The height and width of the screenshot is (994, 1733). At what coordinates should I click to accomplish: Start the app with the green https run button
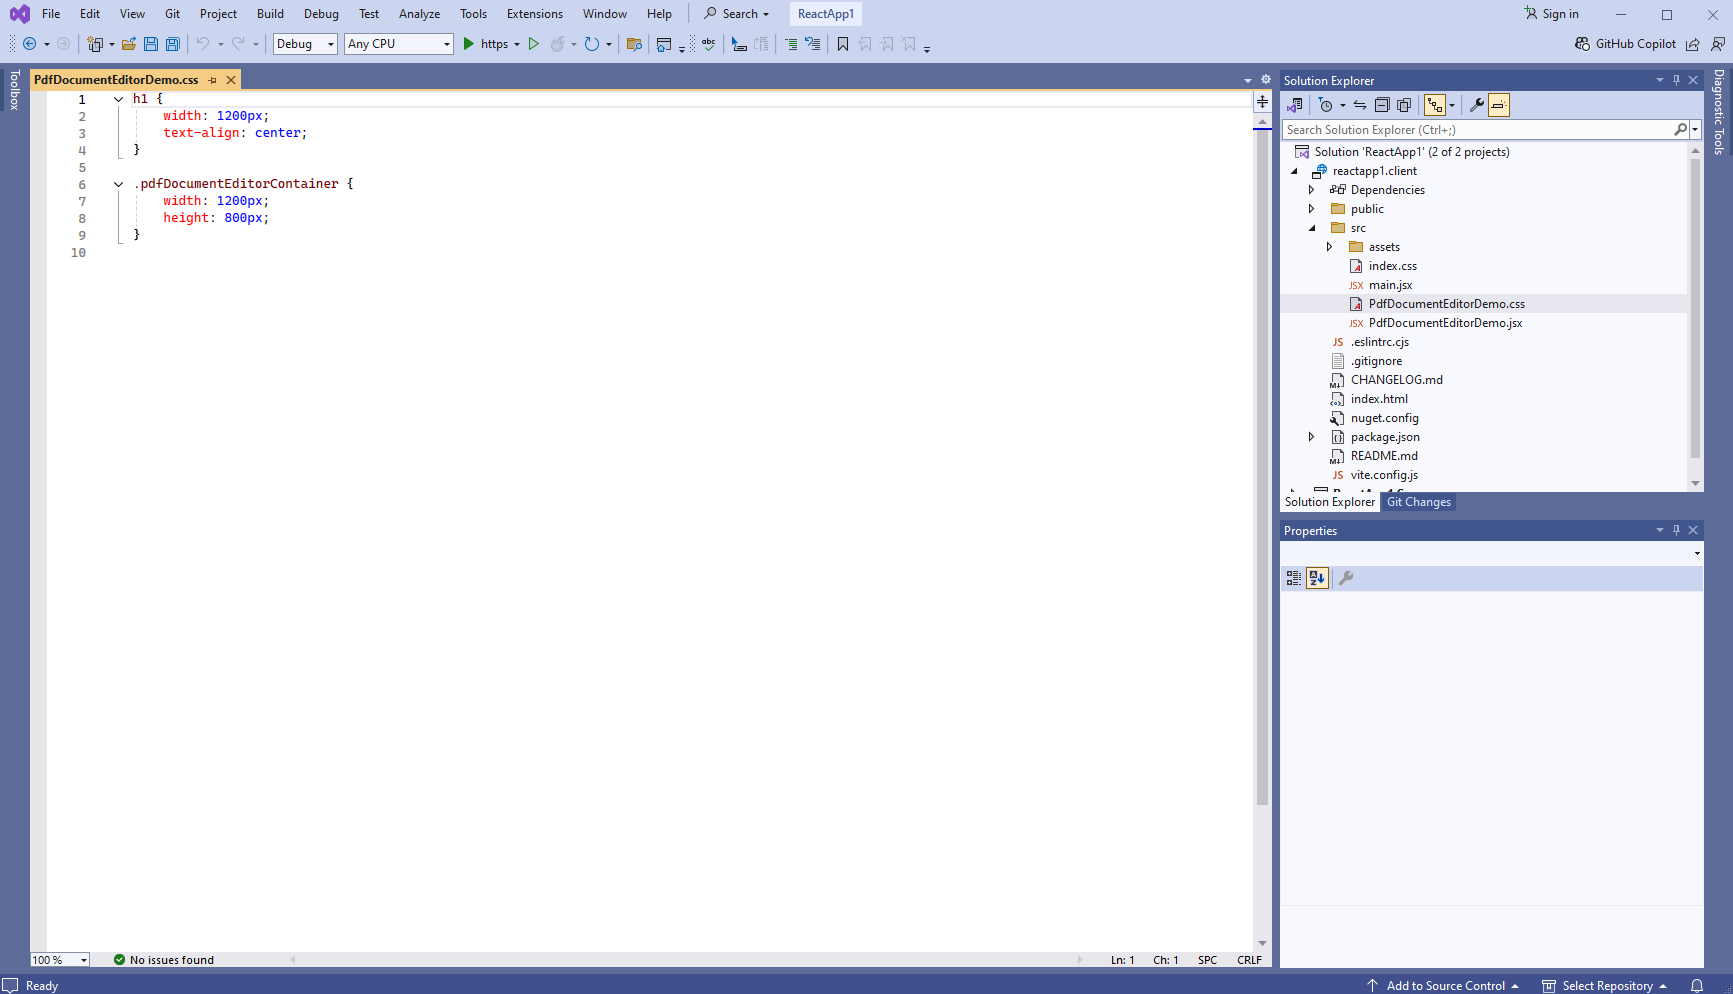pos(469,44)
